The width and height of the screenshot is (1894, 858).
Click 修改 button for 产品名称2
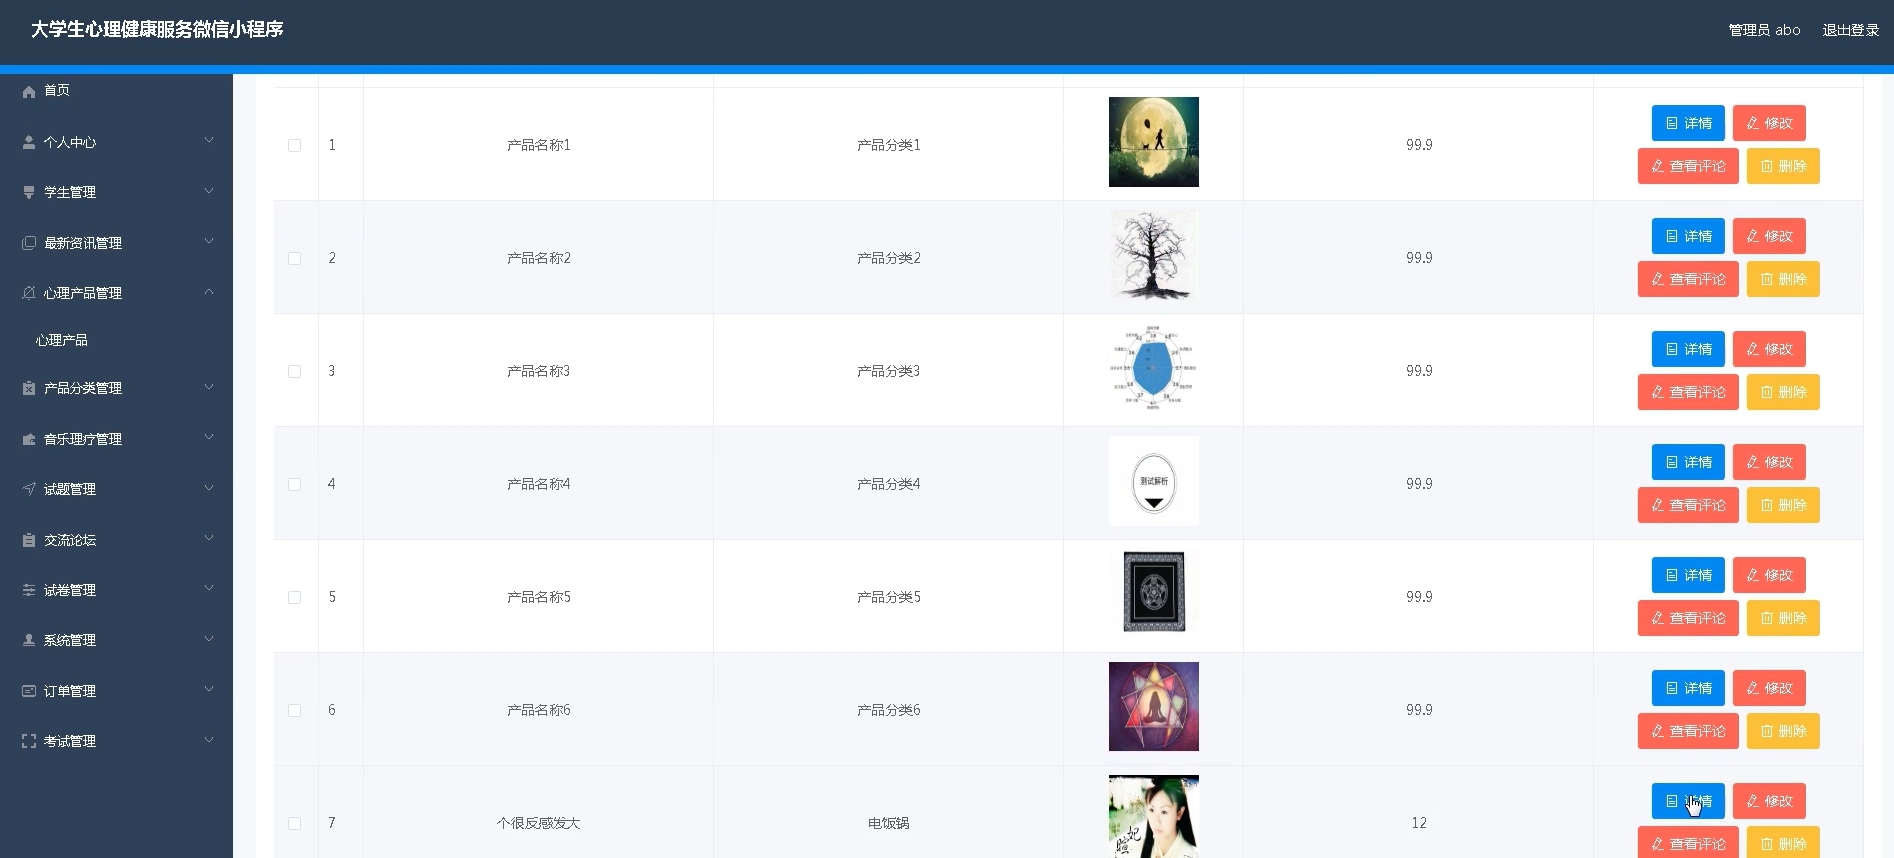pyautogui.click(x=1769, y=236)
